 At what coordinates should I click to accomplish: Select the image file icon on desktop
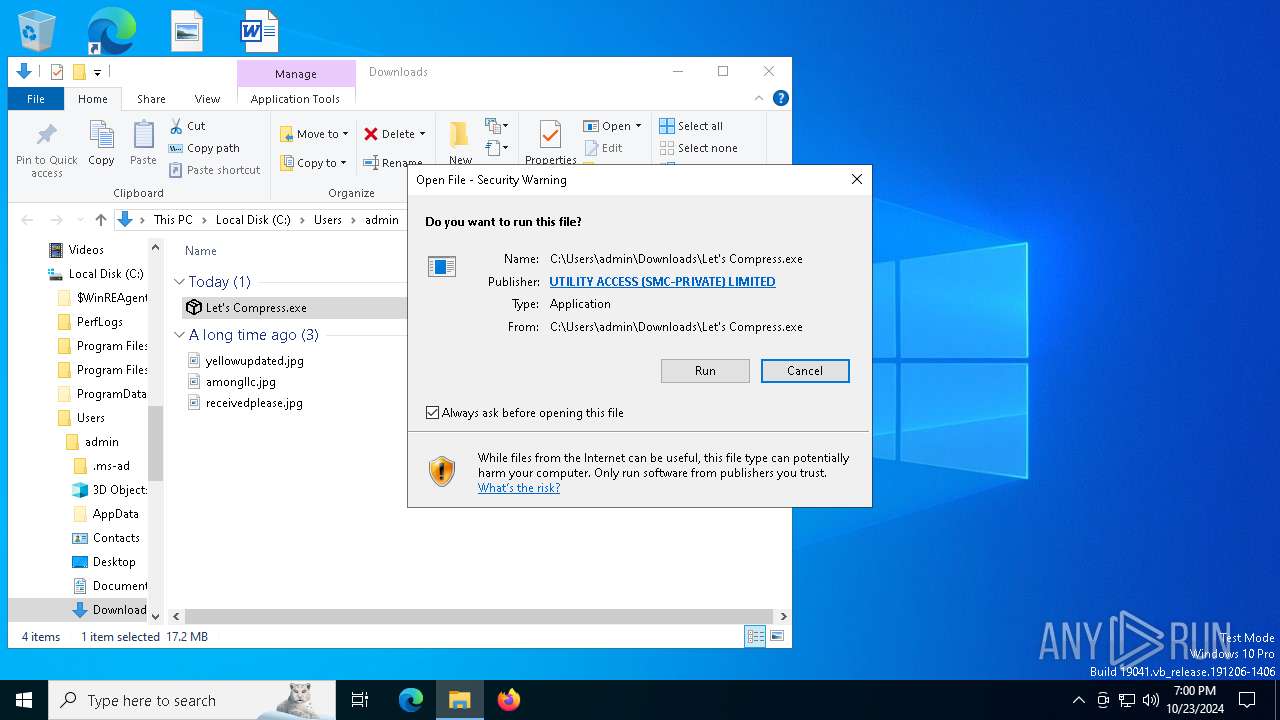186,31
